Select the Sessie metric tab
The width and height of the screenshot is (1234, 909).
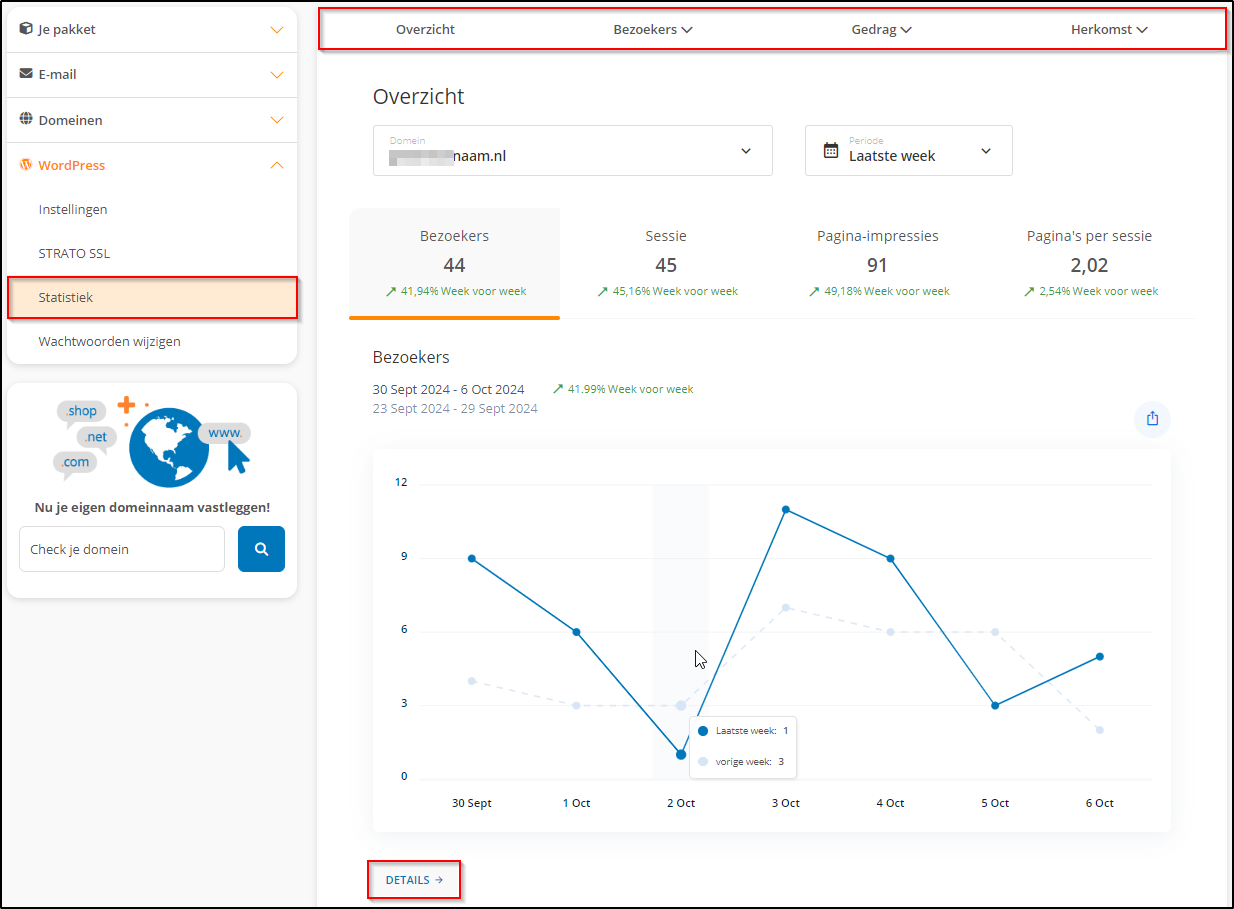coord(666,263)
